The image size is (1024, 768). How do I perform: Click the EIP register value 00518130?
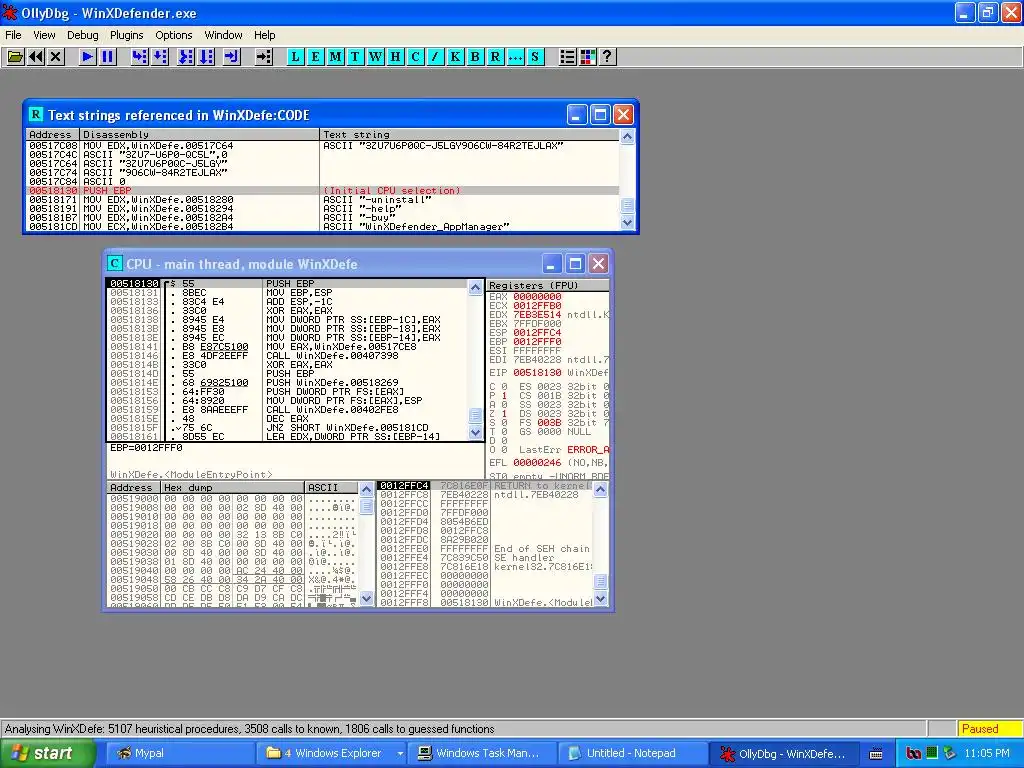(x=537, y=373)
